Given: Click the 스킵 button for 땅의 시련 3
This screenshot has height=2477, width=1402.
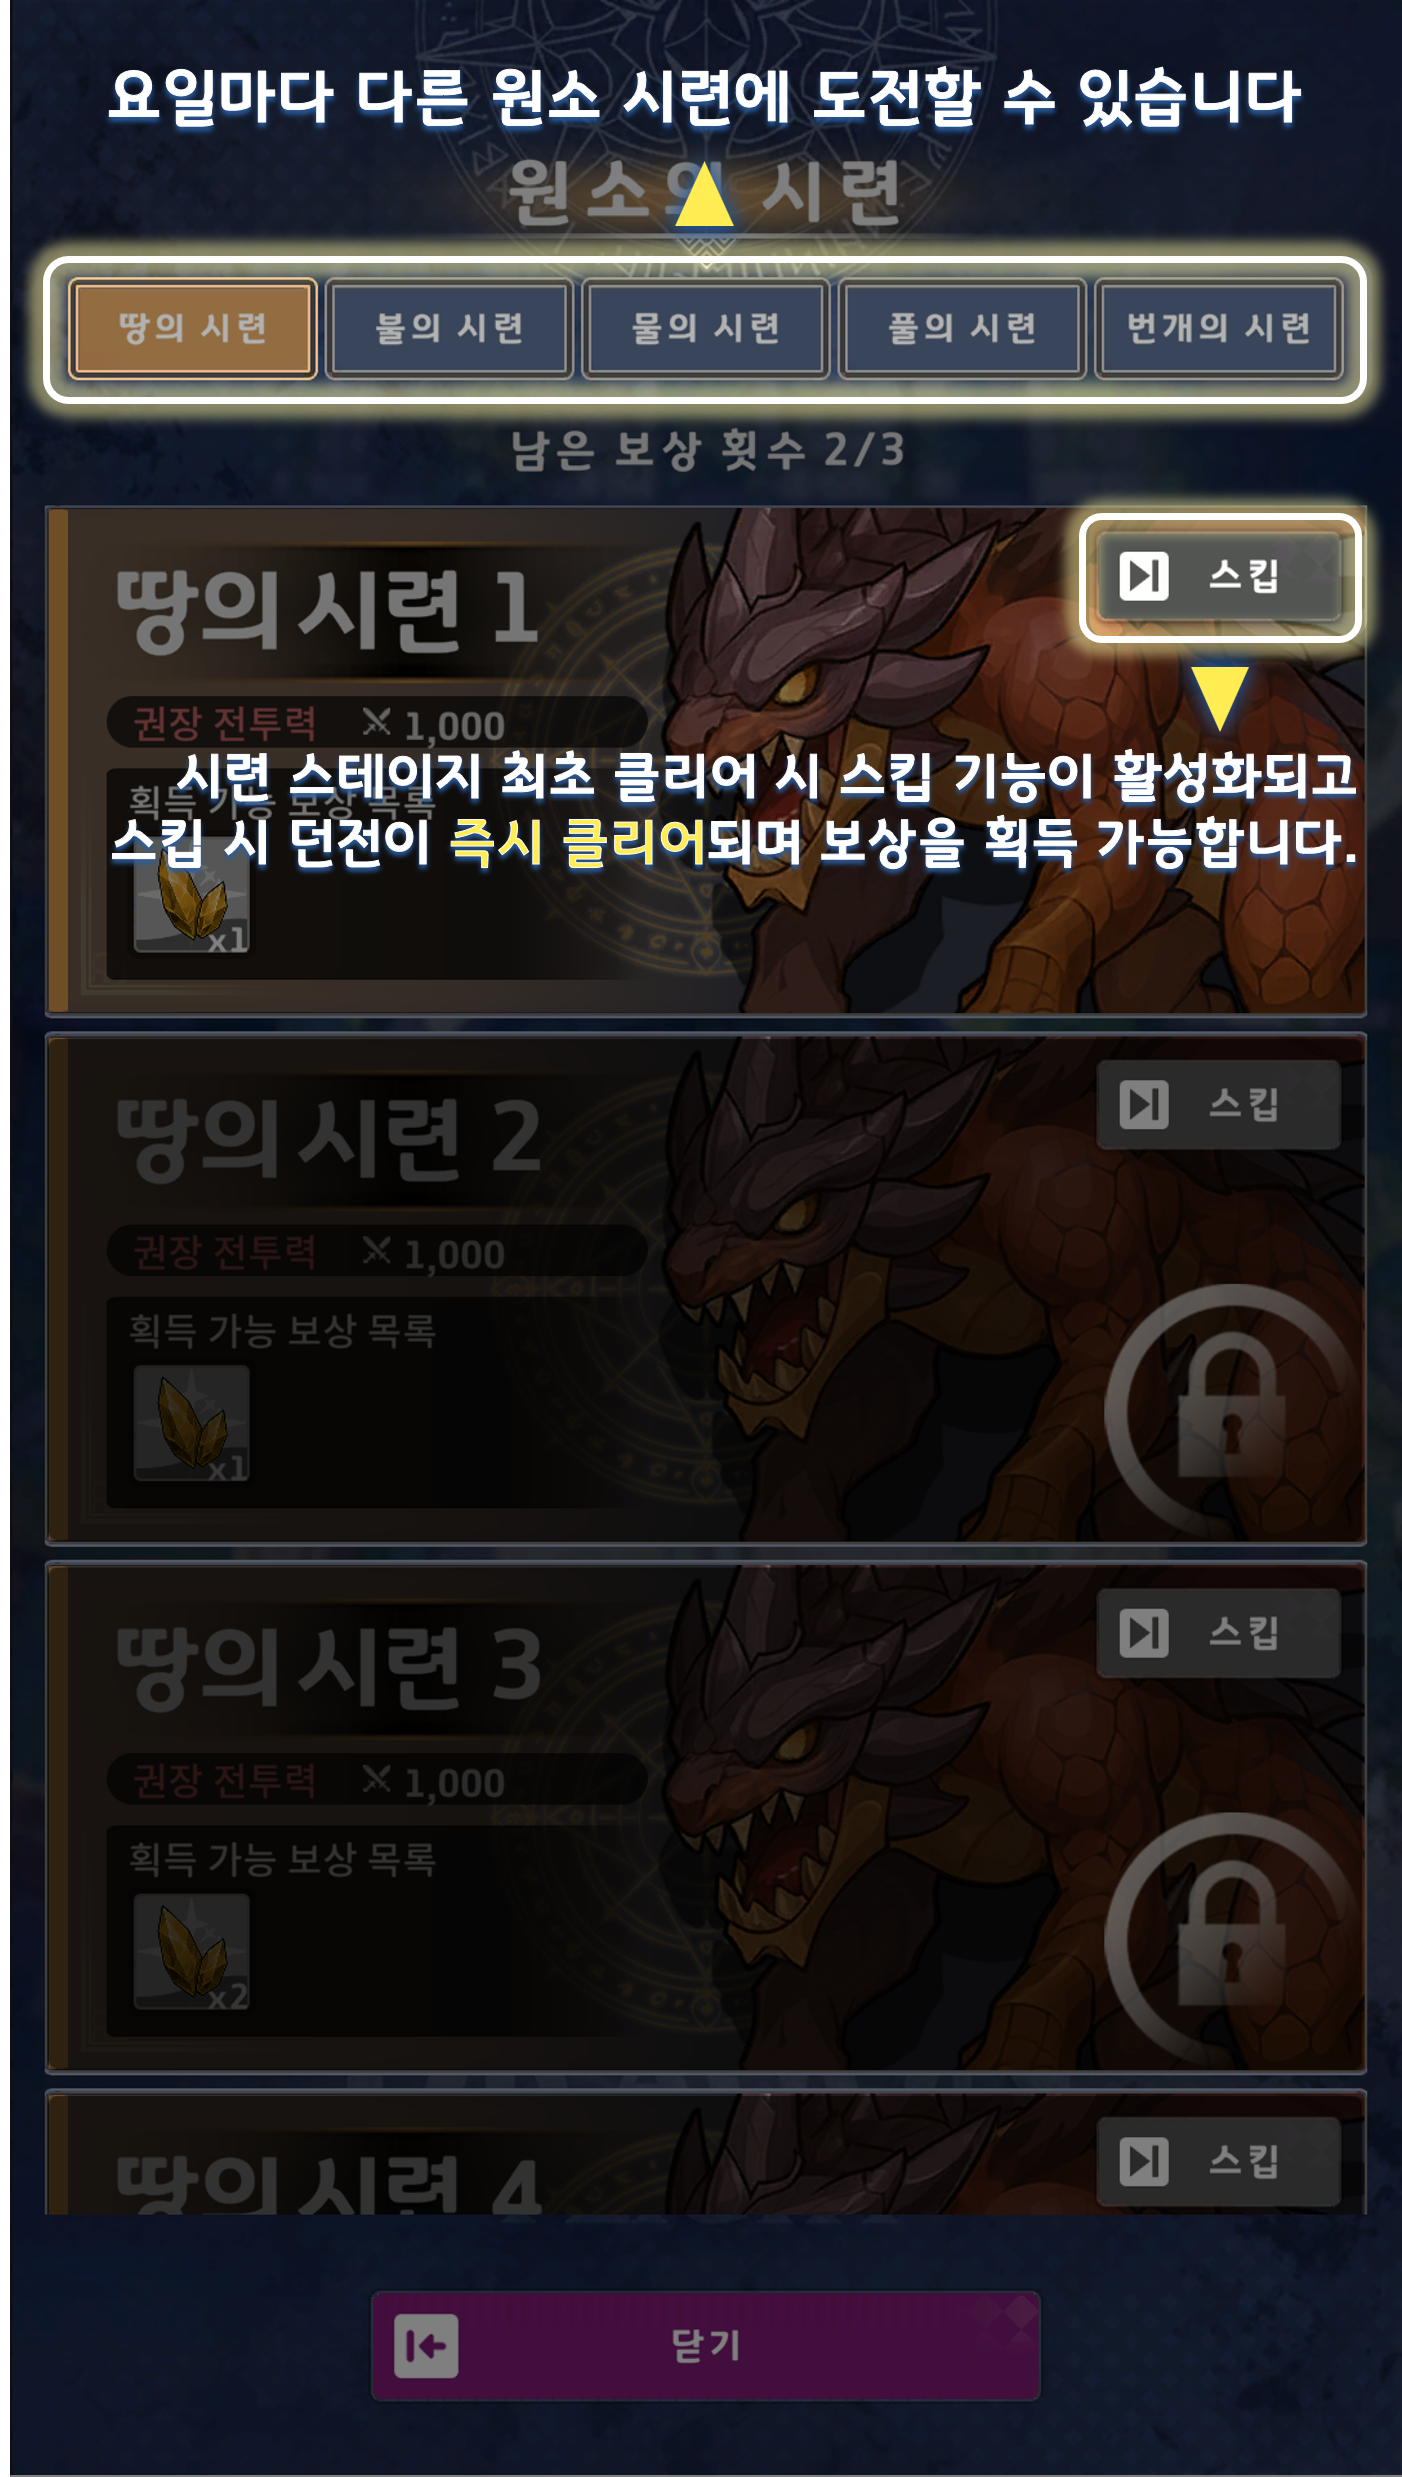Looking at the screenshot, I should tap(1219, 1633).
